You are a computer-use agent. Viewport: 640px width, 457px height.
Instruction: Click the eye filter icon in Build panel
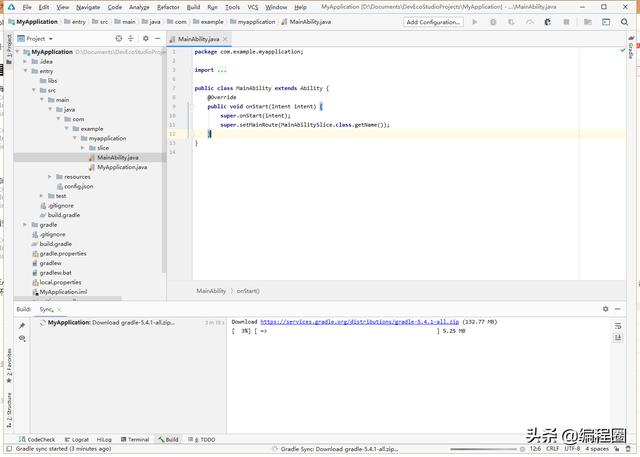22,338
